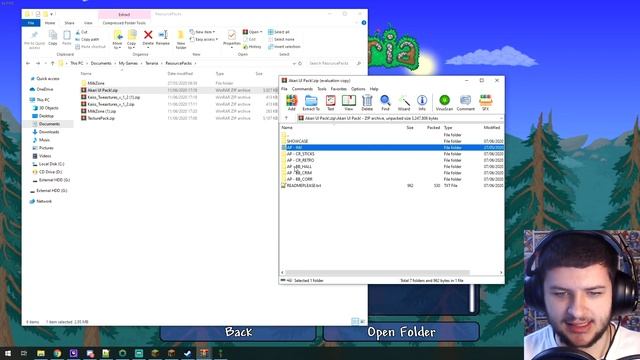This screenshot has width=640, height=360.
Task: Open Steam from the taskbar
Action: click(188, 353)
